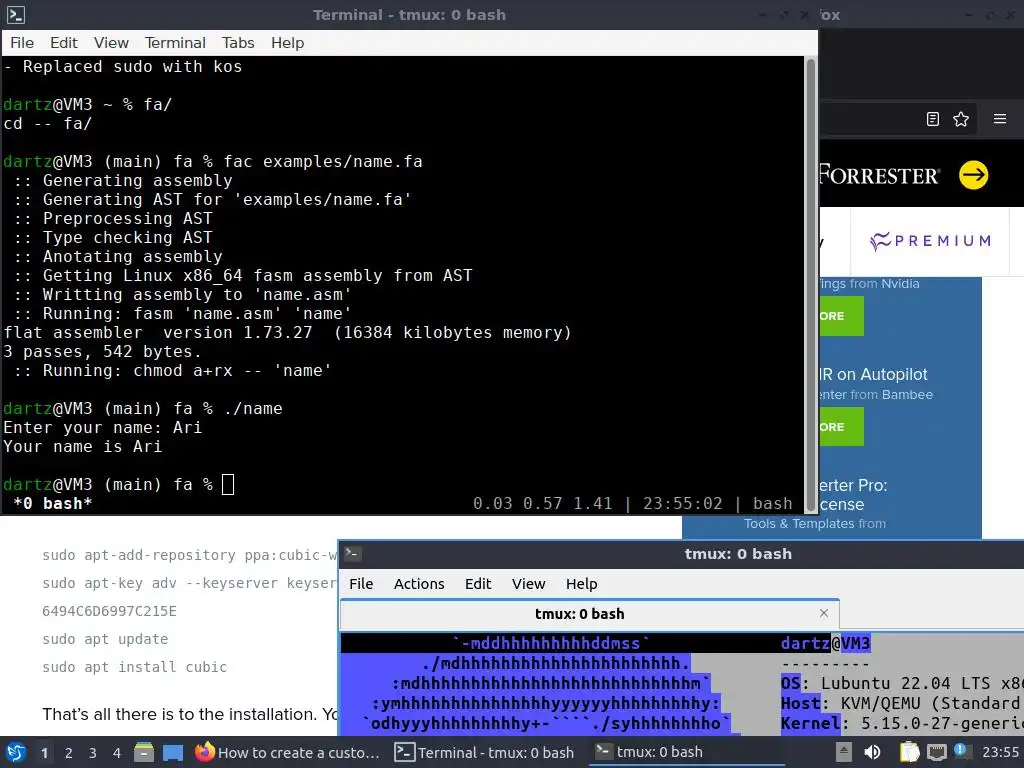Click the tmux window label '*0 bash*'
Viewport: 1024px width, 768px height.
coord(53,504)
